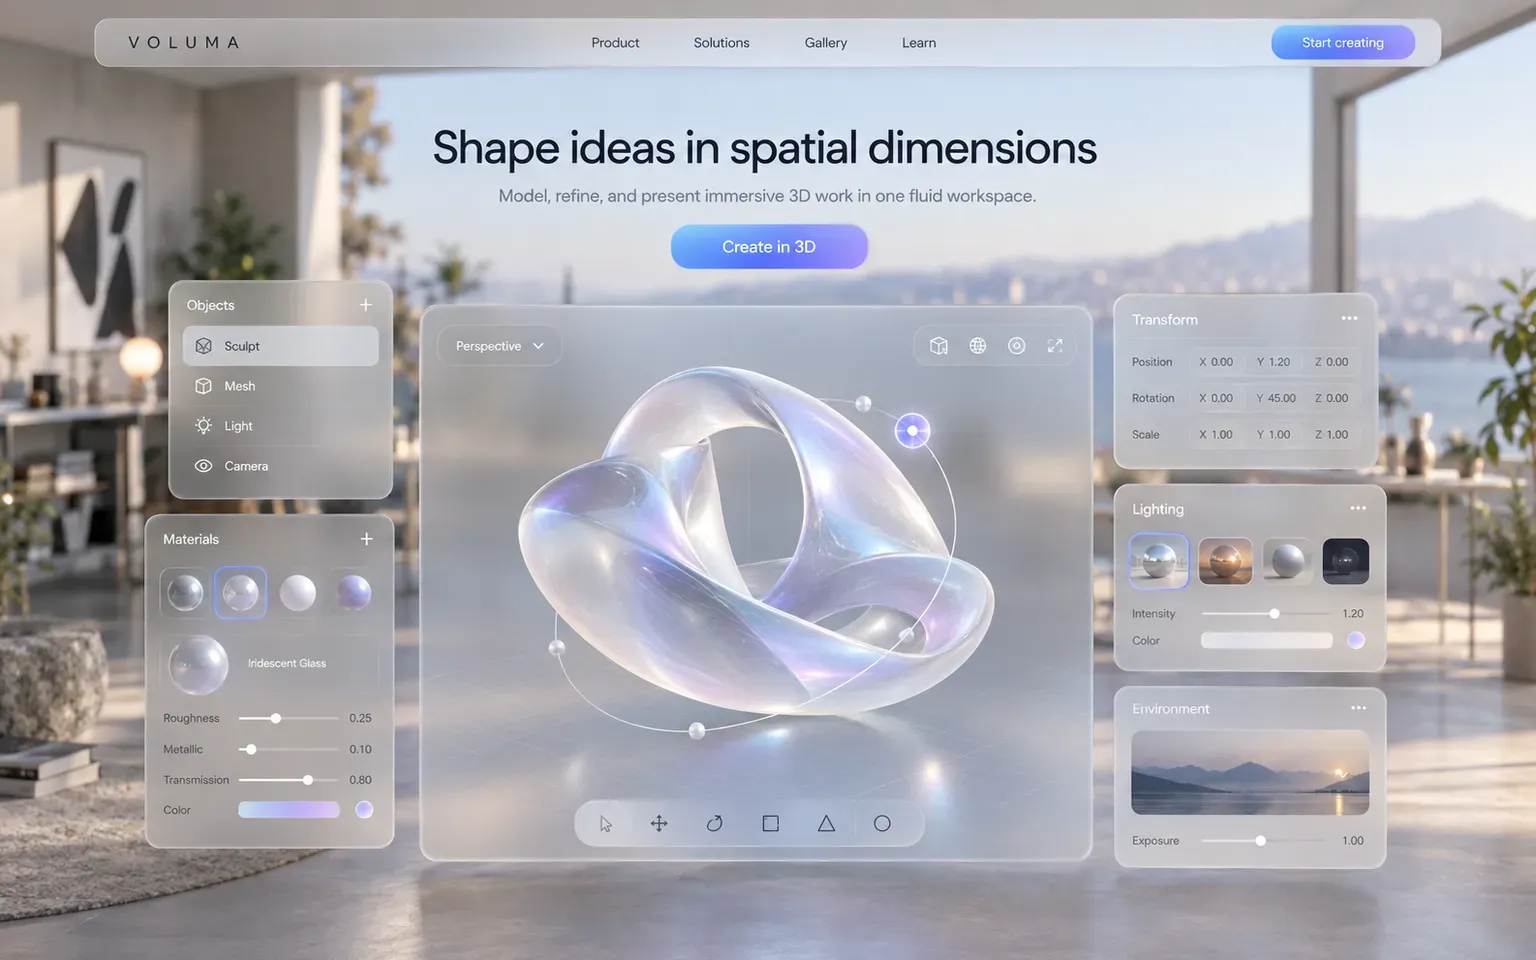
Task: Select the rotate tool in bottom toolbar
Action: (714, 824)
